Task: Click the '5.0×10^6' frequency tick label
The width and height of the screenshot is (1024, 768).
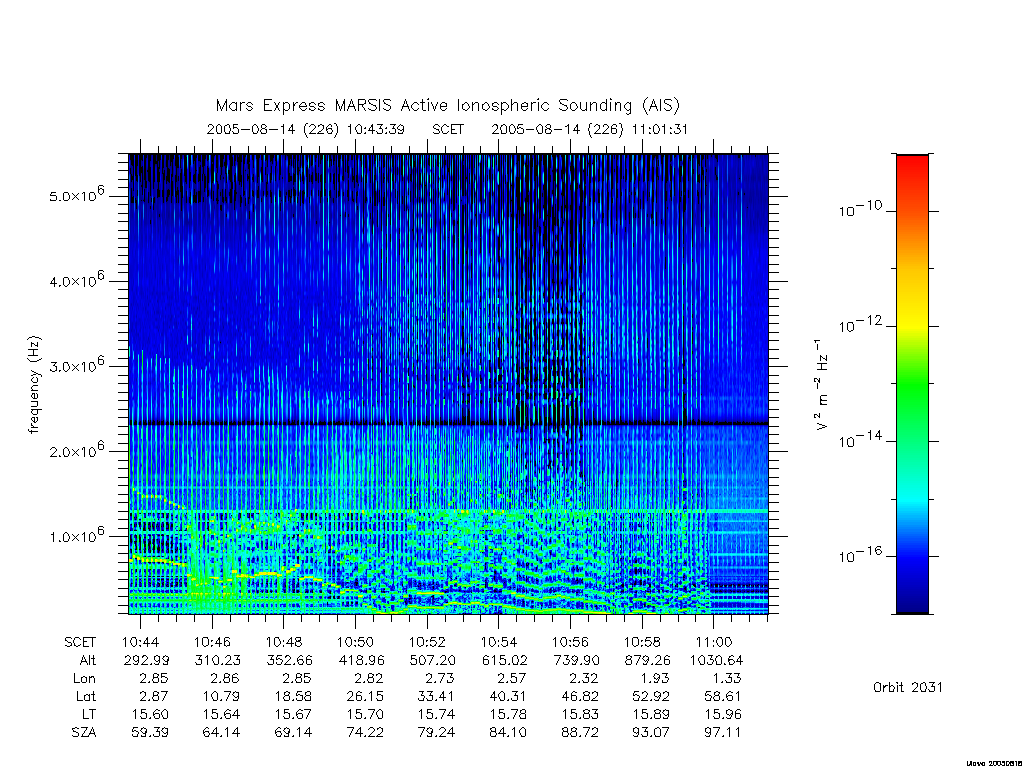Action: [x=76, y=195]
